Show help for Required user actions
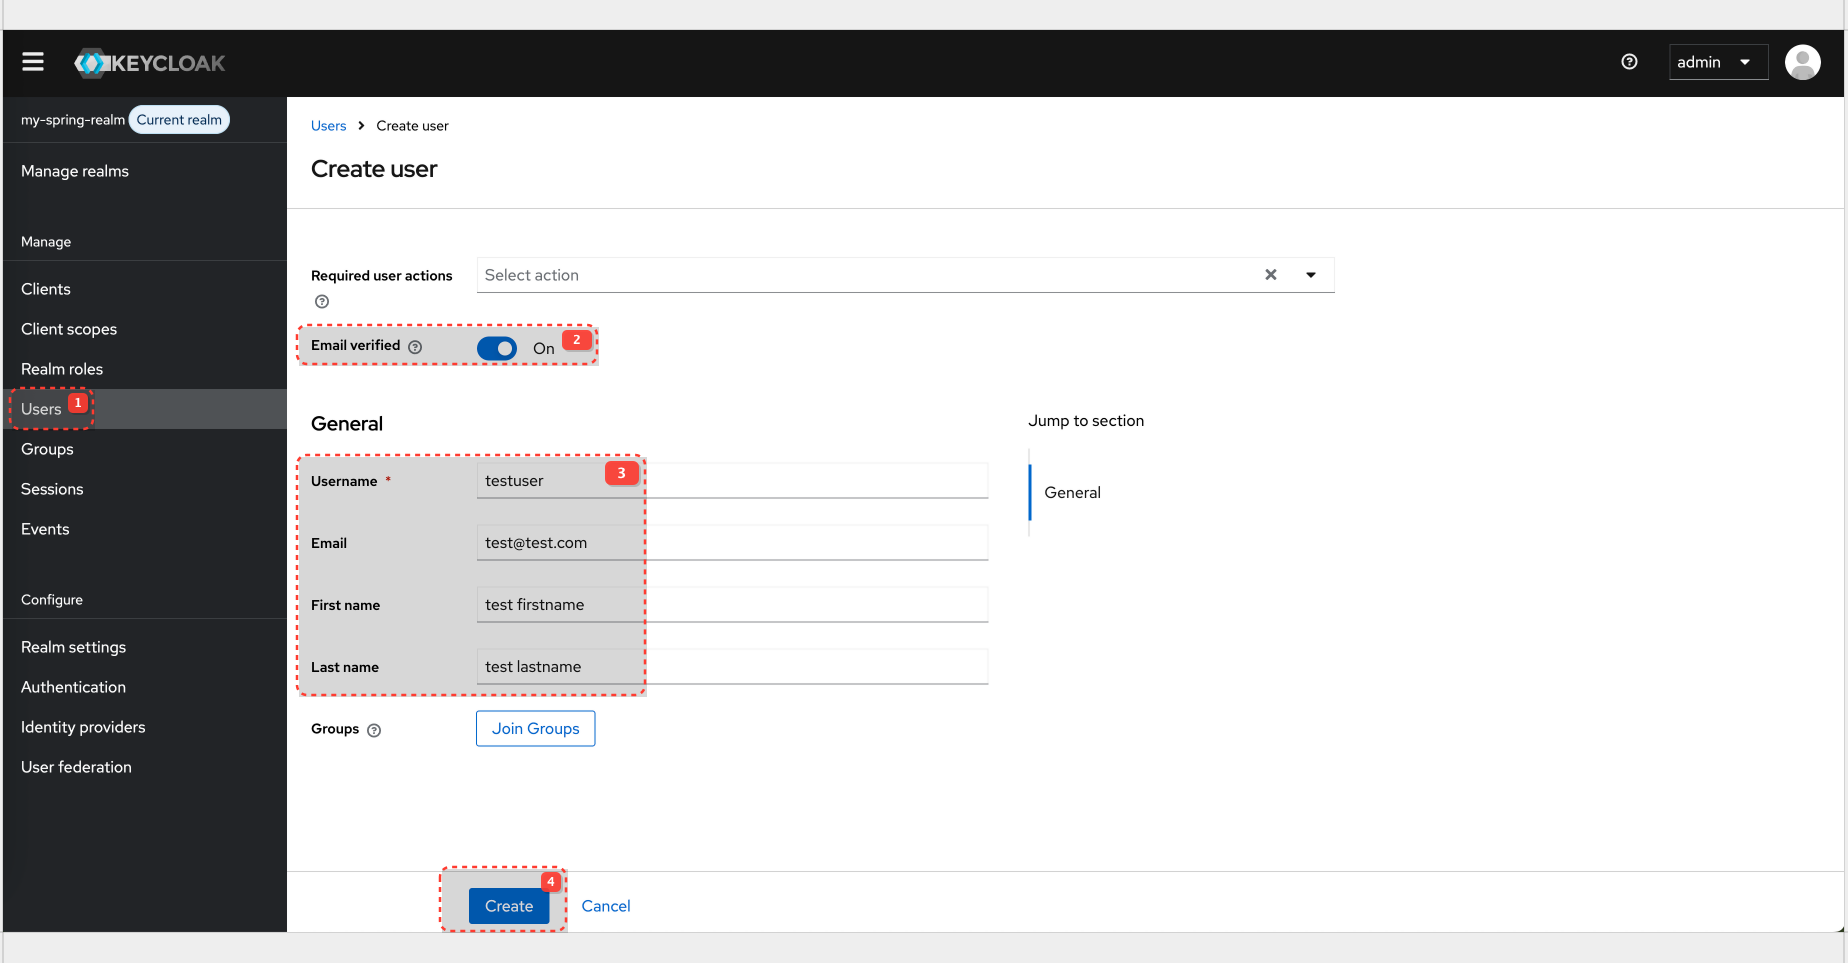Screen dimensions: 1848x963 coord(321,301)
